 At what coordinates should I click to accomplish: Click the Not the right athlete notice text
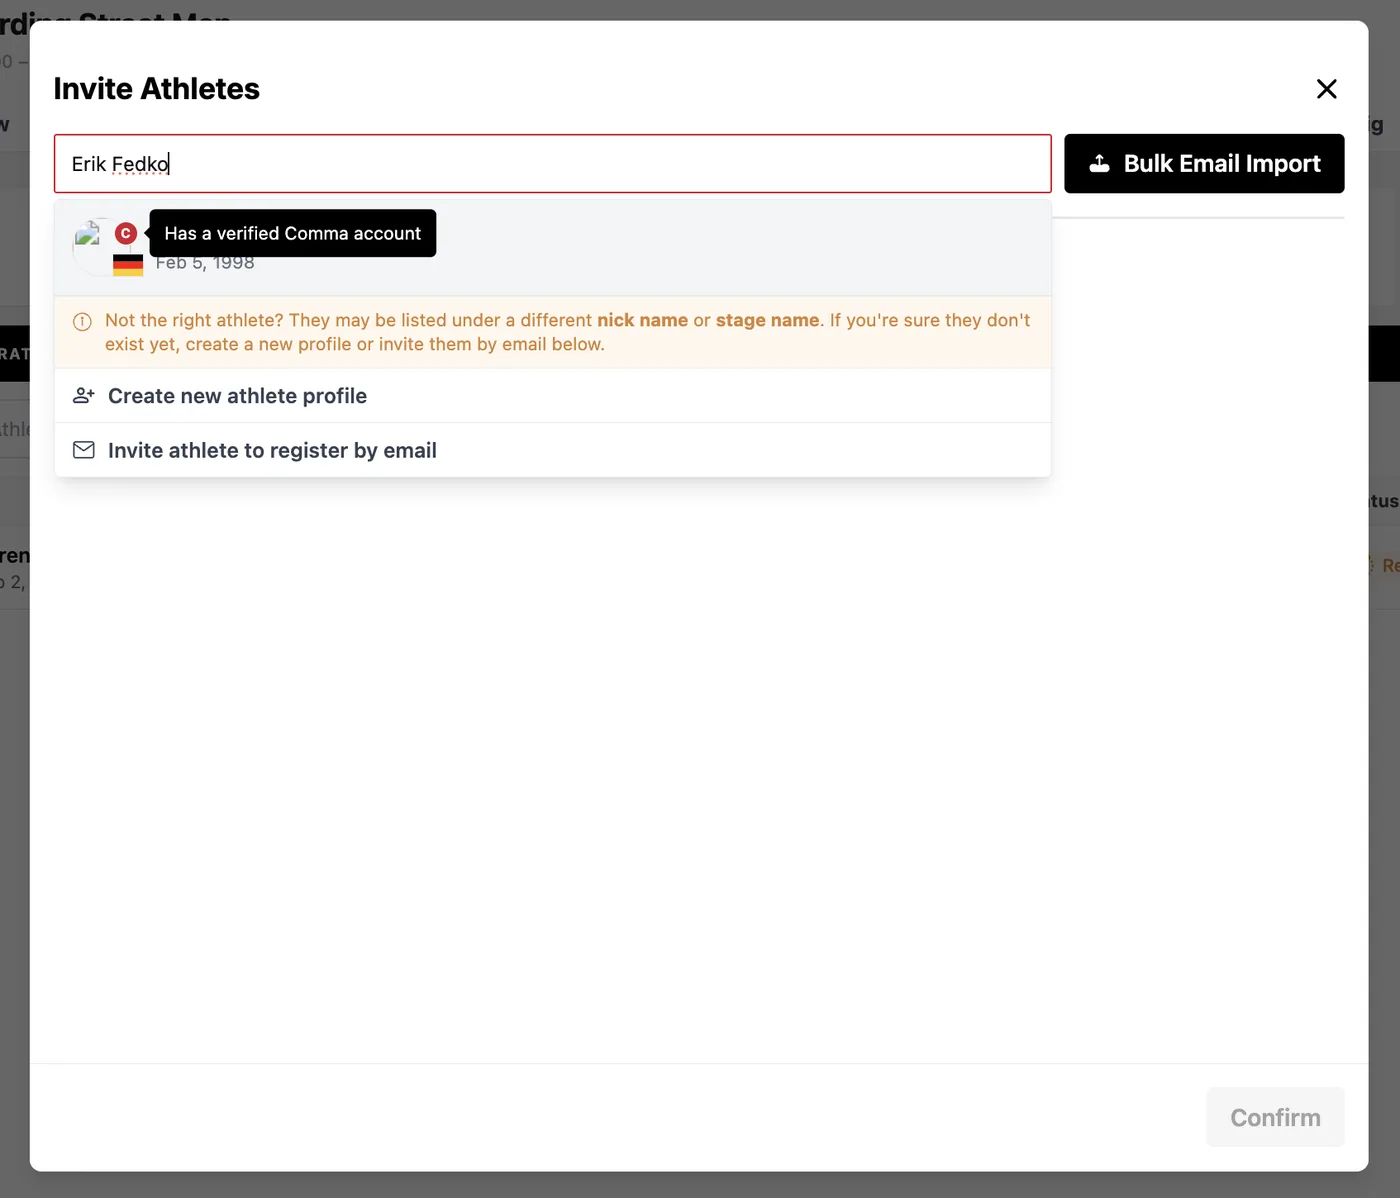click(567, 332)
